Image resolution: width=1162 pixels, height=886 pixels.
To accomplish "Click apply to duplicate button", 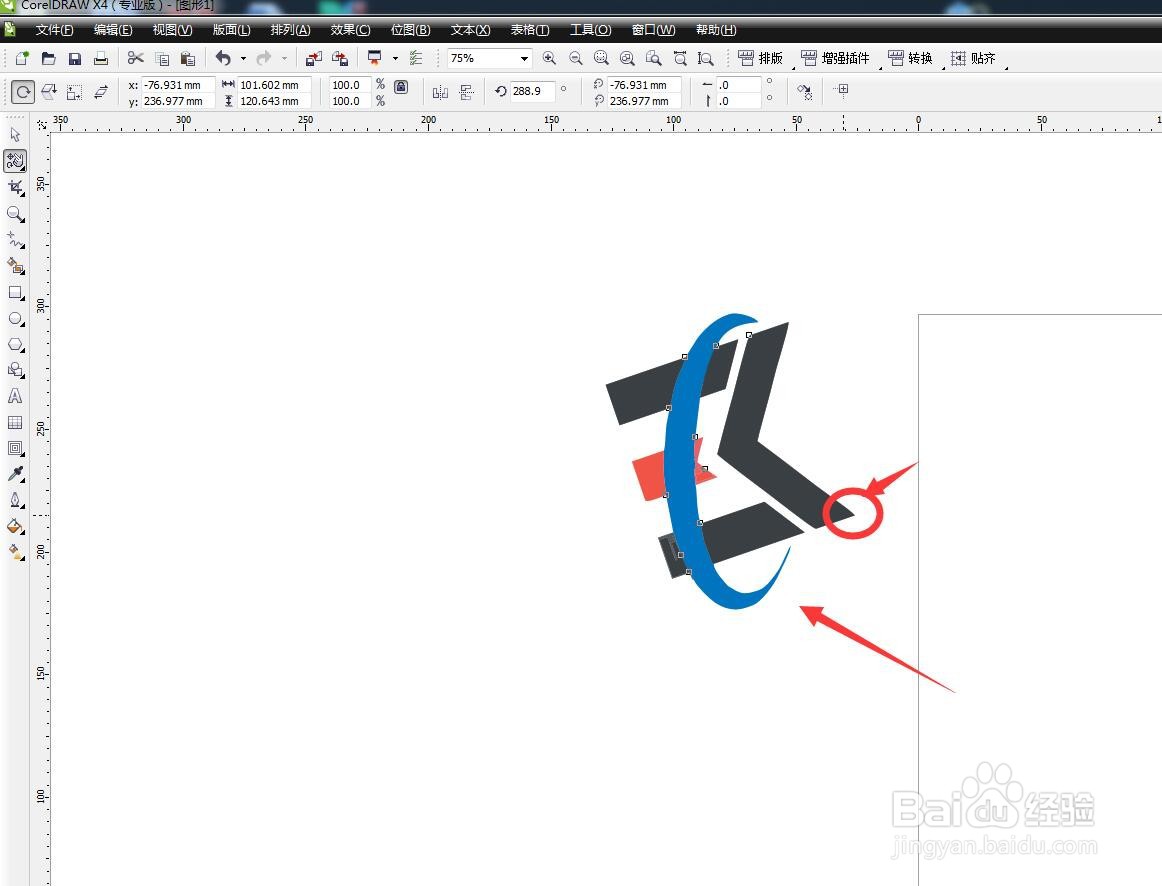I will tap(805, 92).
